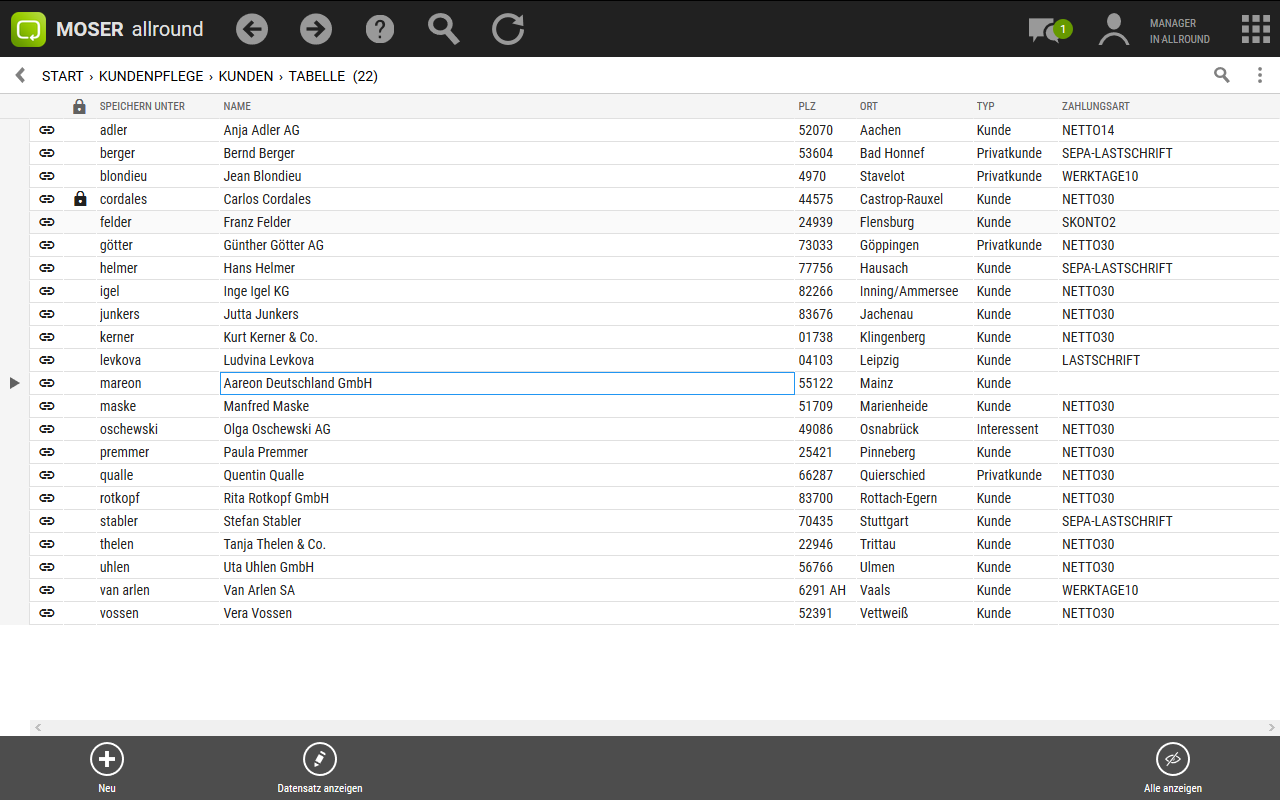Open the three-dot overflow menu
Screen dimensions: 1280x800
coord(1260,75)
